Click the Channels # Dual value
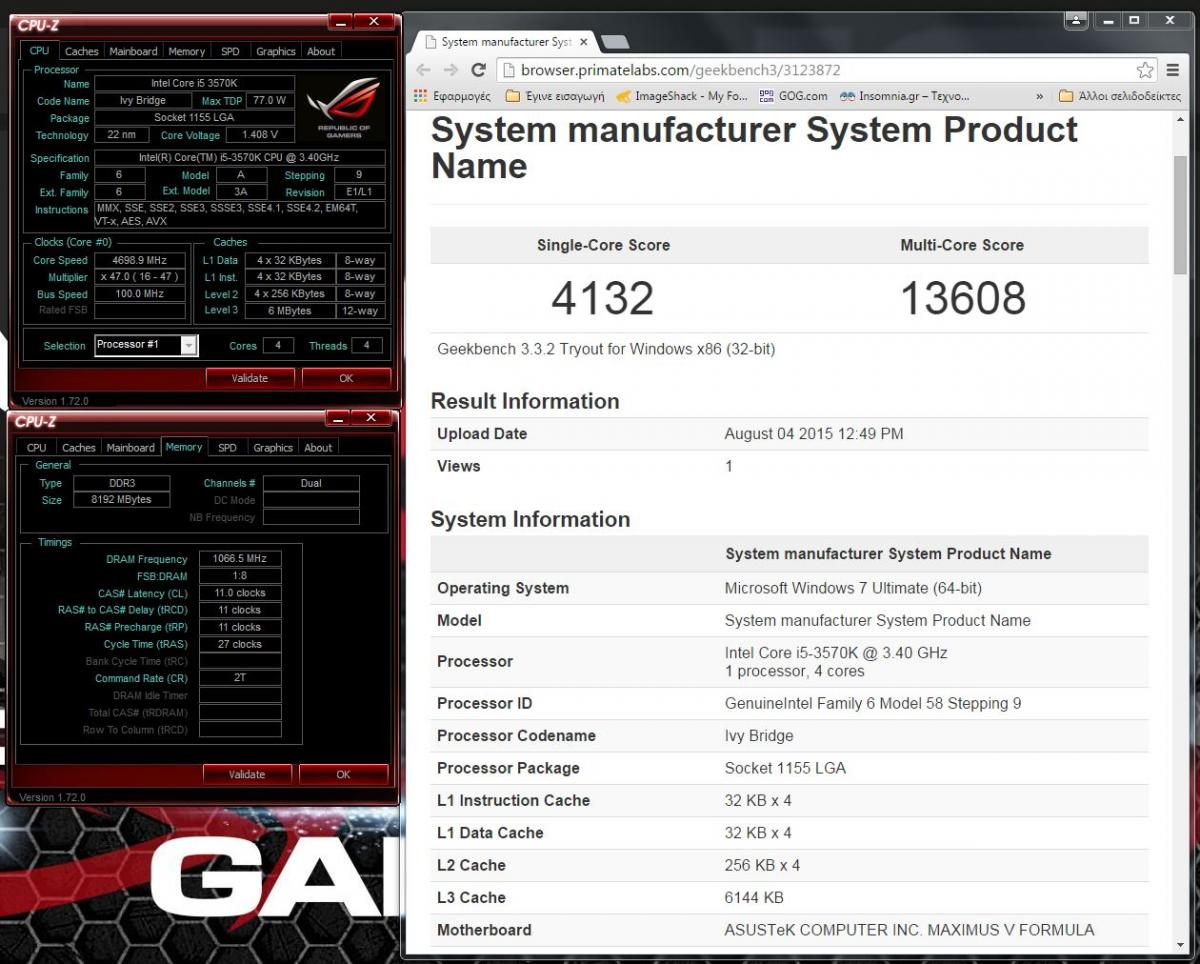This screenshot has height=964, width=1200. click(311, 483)
